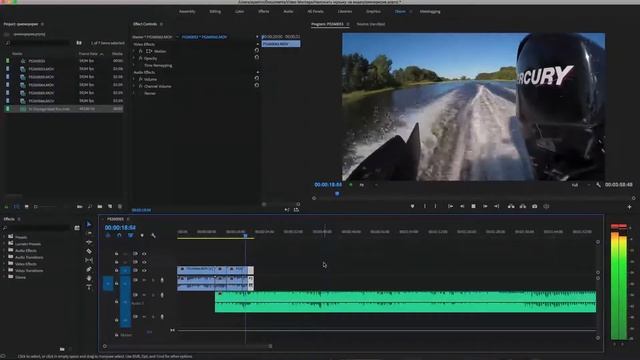Screen dimensions: 640x360
Task: Create new custom bin in Effects panel
Action: [x=62, y=349]
